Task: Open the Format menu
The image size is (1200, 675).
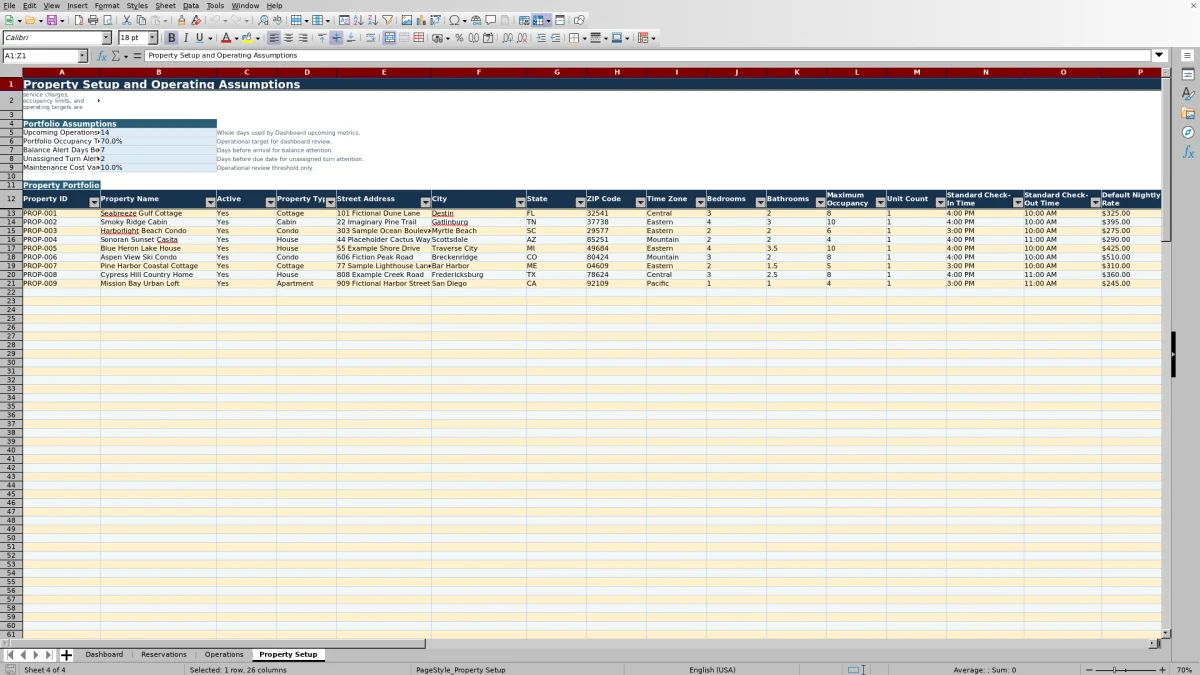Action: (107, 6)
